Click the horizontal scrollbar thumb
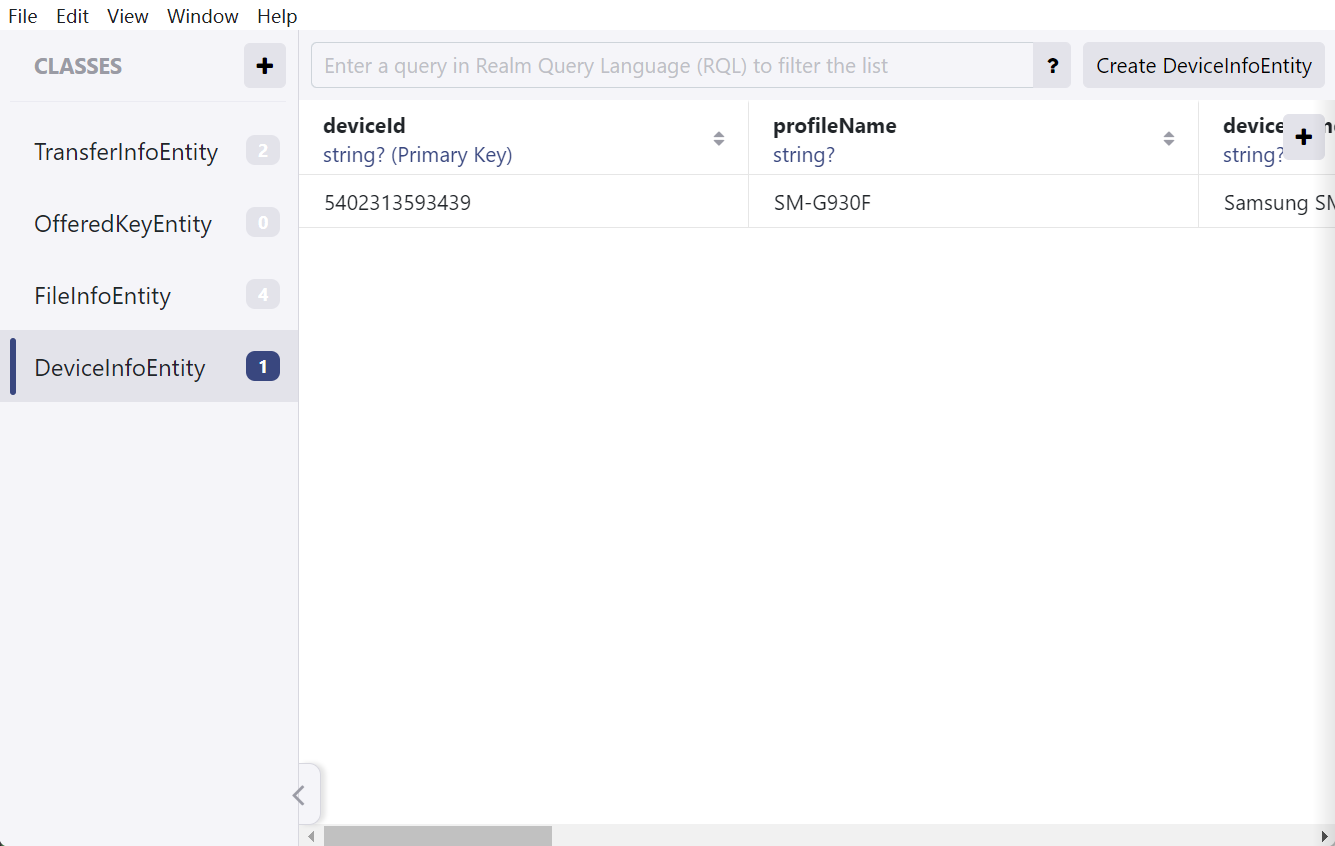This screenshot has width=1335, height=846. tap(438, 835)
